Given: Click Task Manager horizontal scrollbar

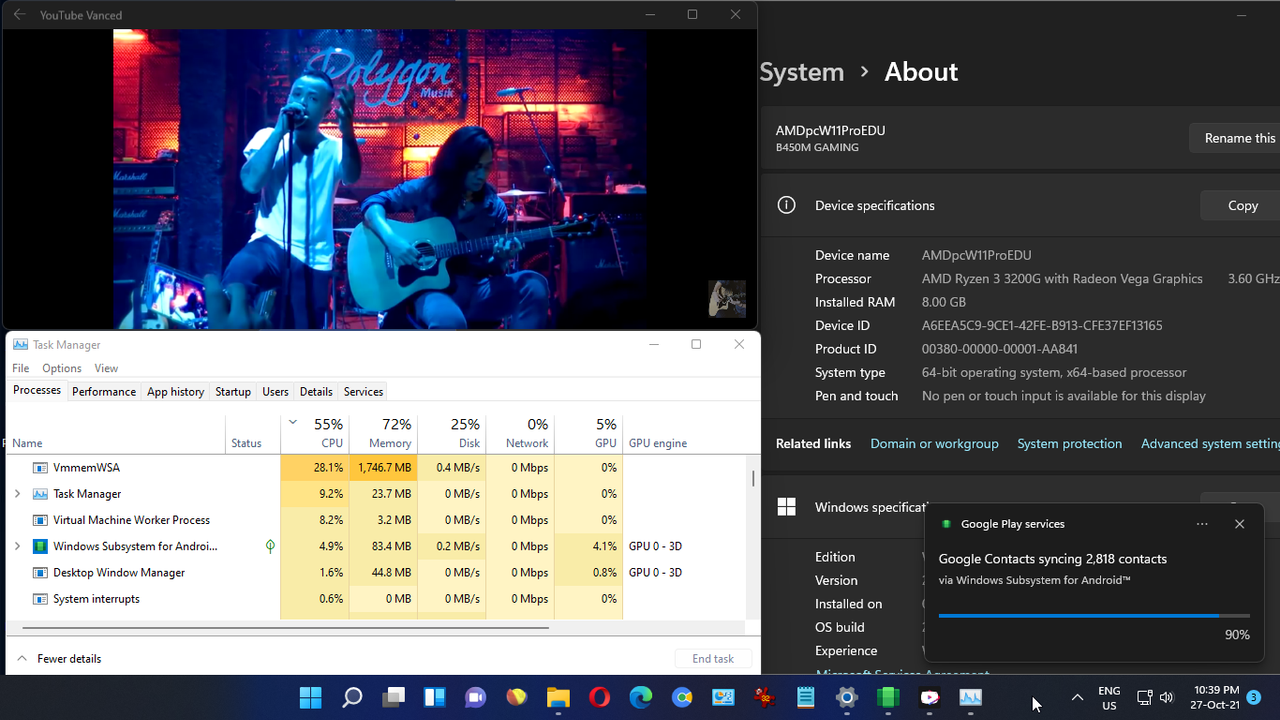Looking at the screenshot, I should tap(285, 628).
